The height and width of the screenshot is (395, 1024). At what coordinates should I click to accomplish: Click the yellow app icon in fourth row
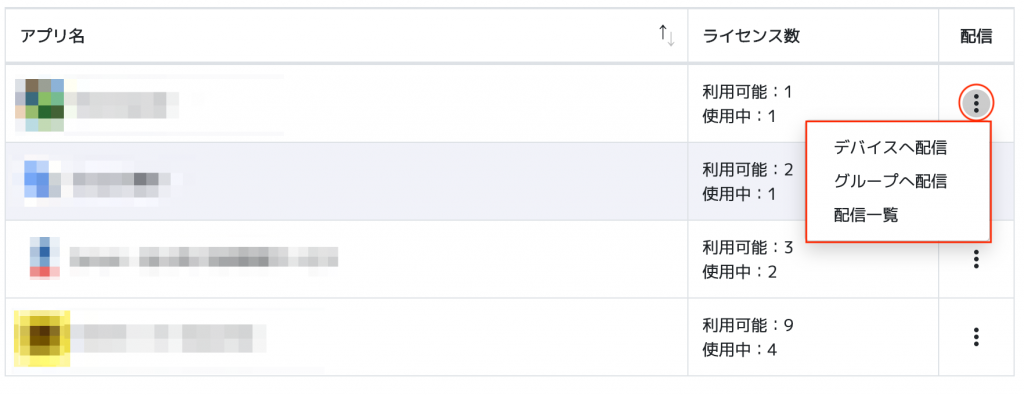point(42,338)
